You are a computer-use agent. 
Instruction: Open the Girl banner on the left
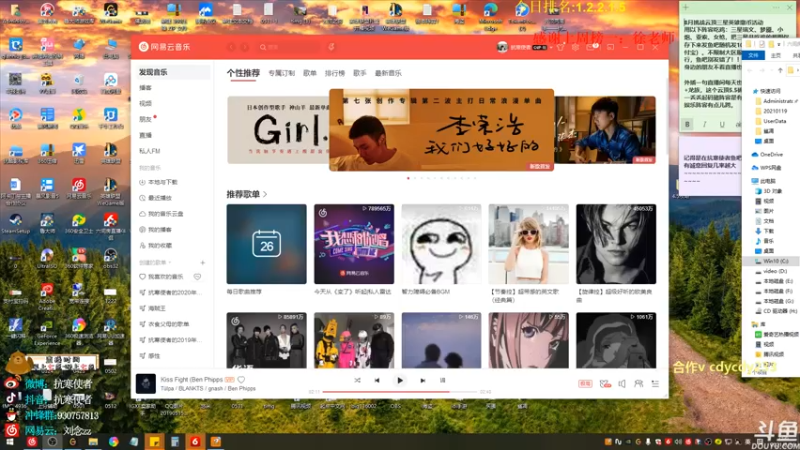click(278, 130)
